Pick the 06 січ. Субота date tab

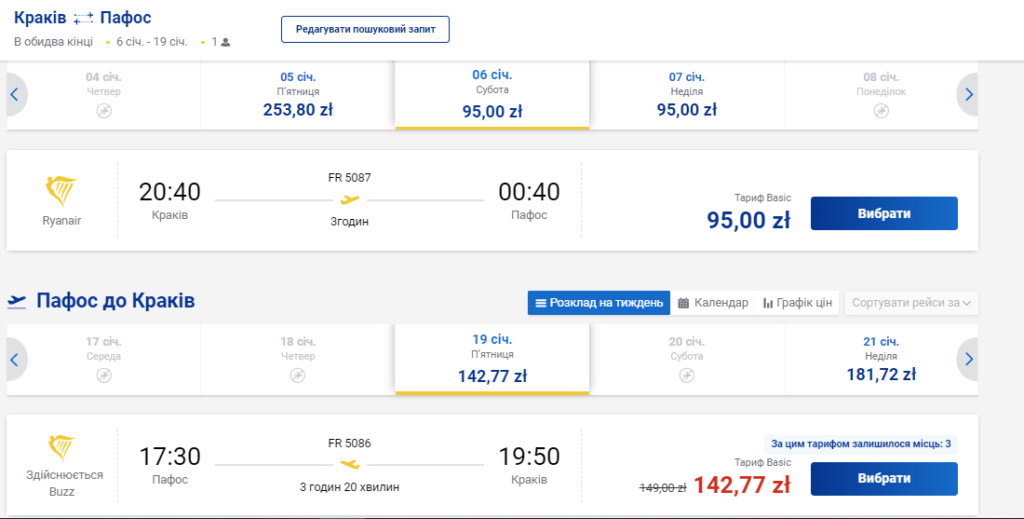(x=492, y=95)
